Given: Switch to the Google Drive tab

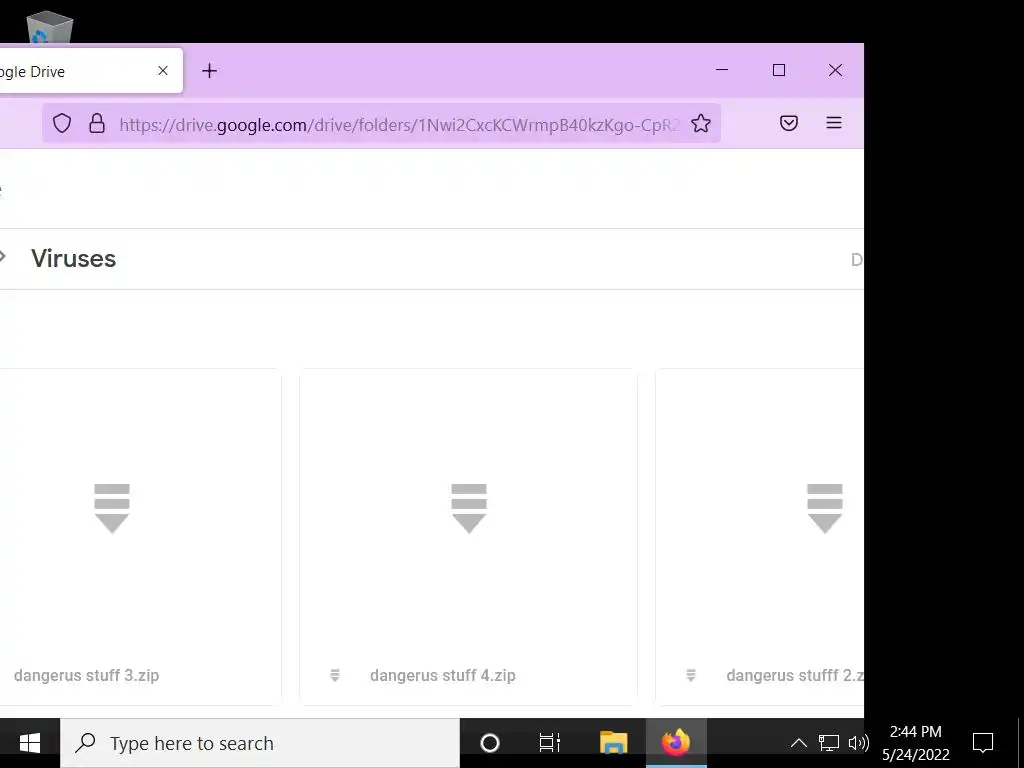Looking at the screenshot, I should (x=90, y=71).
